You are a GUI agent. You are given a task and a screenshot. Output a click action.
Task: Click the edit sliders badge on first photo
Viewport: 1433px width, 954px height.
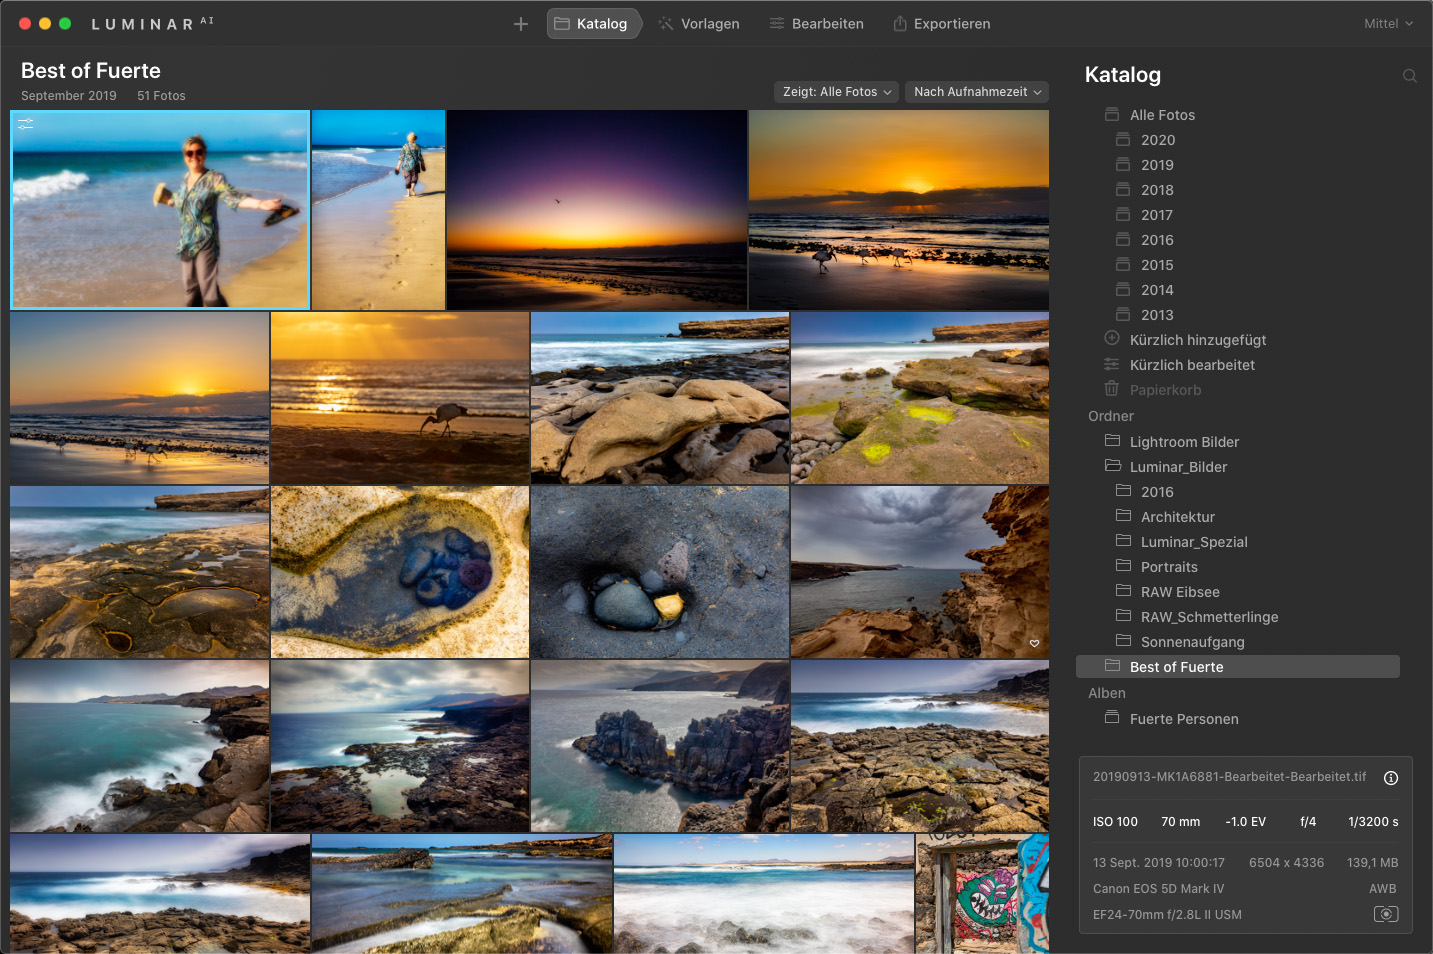(x=26, y=124)
